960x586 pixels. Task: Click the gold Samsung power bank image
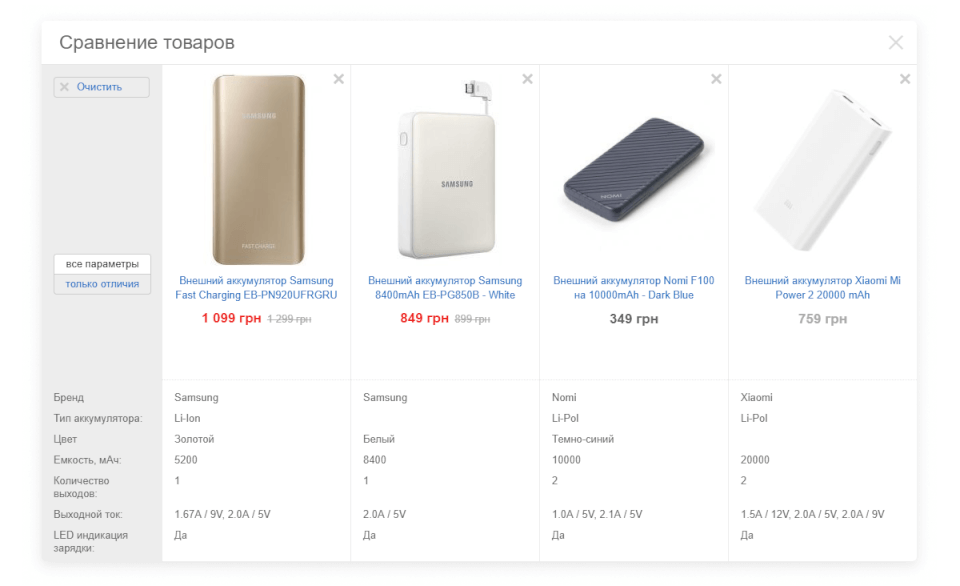coord(258,169)
